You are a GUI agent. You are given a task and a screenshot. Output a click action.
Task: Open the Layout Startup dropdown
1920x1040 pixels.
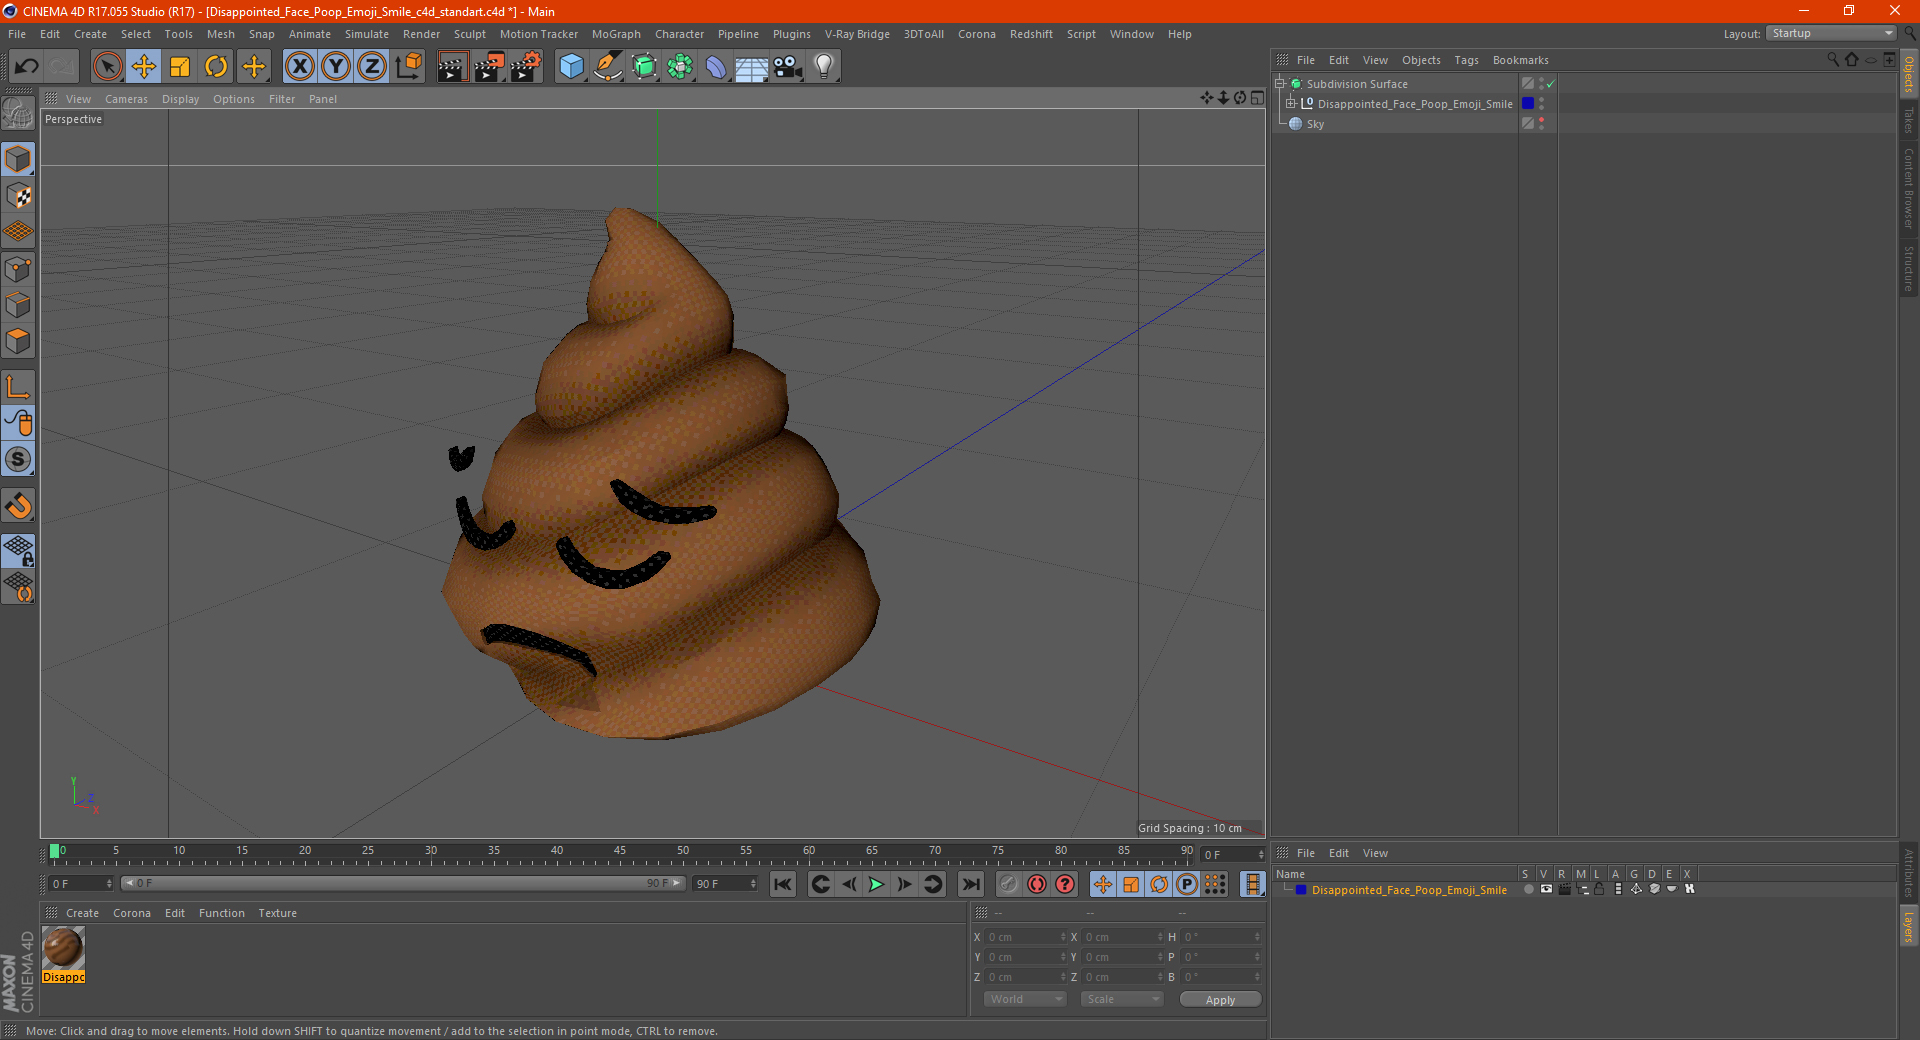point(1831,33)
